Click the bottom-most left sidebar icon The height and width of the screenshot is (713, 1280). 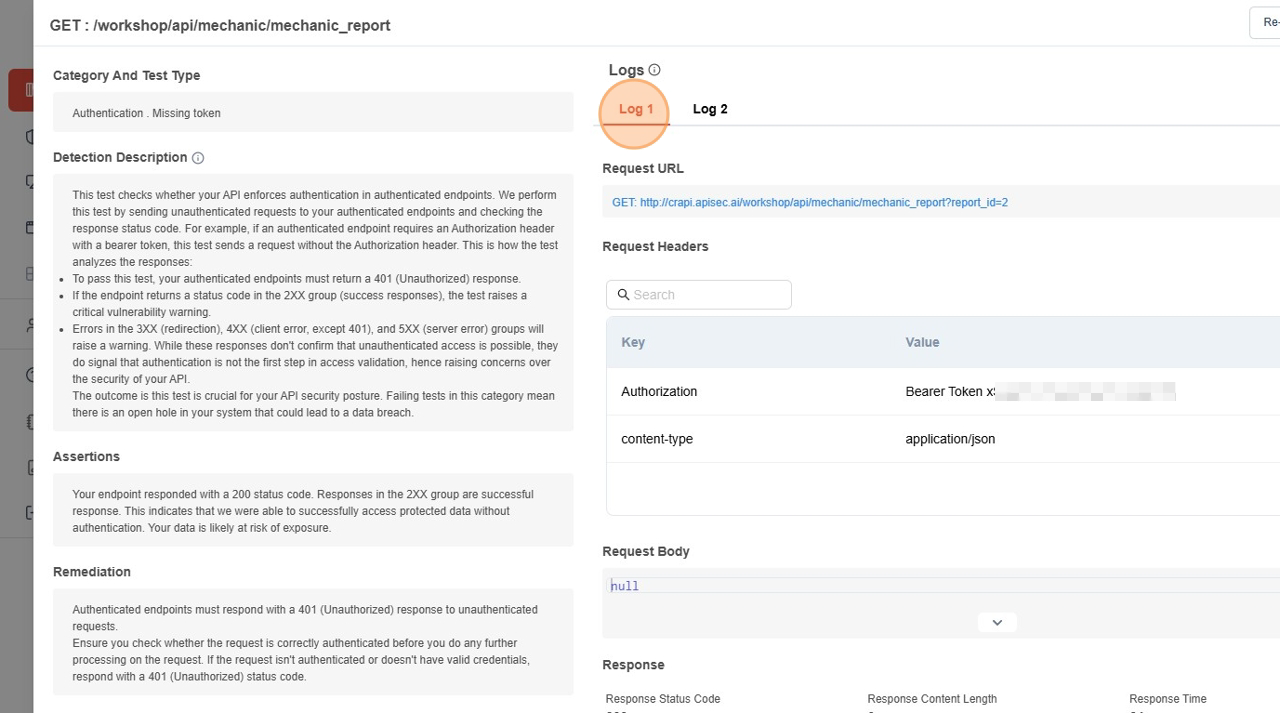pyautogui.click(x=29, y=513)
